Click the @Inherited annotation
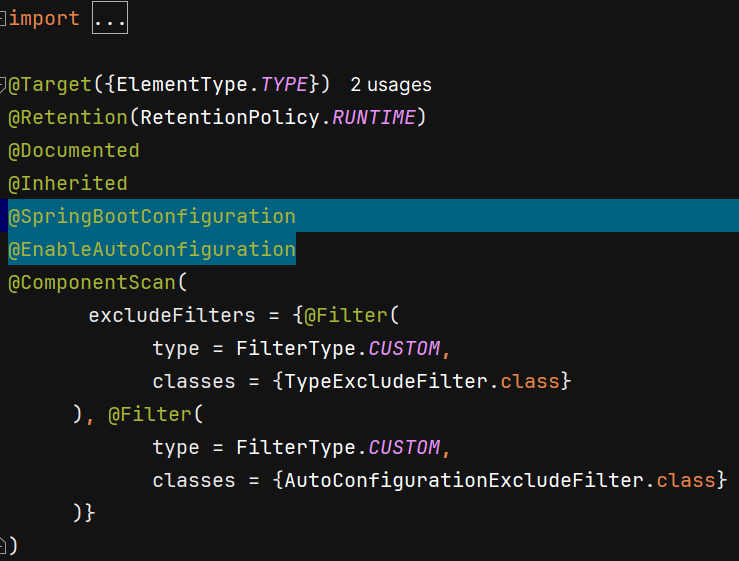 [x=68, y=183]
